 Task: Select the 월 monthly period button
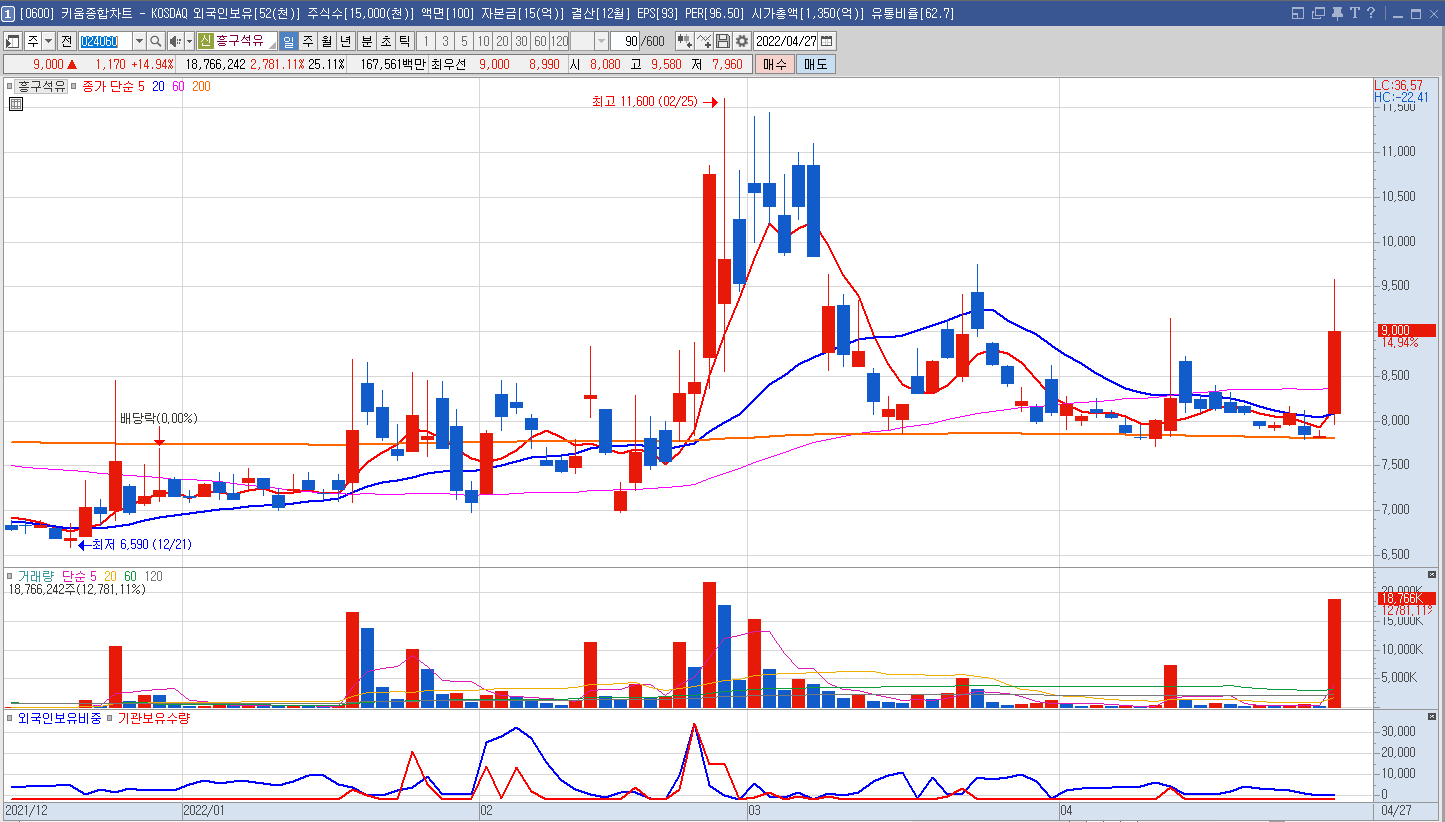pyautogui.click(x=327, y=41)
